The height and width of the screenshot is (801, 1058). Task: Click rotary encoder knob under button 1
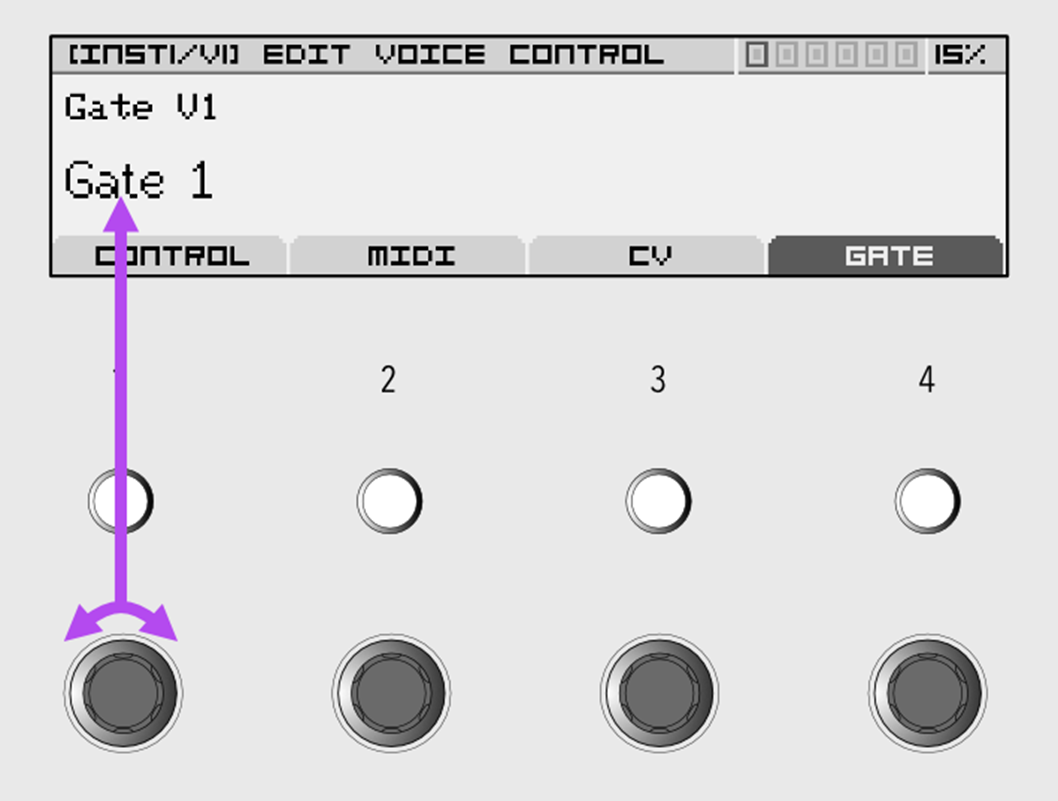[x=123, y=693]
